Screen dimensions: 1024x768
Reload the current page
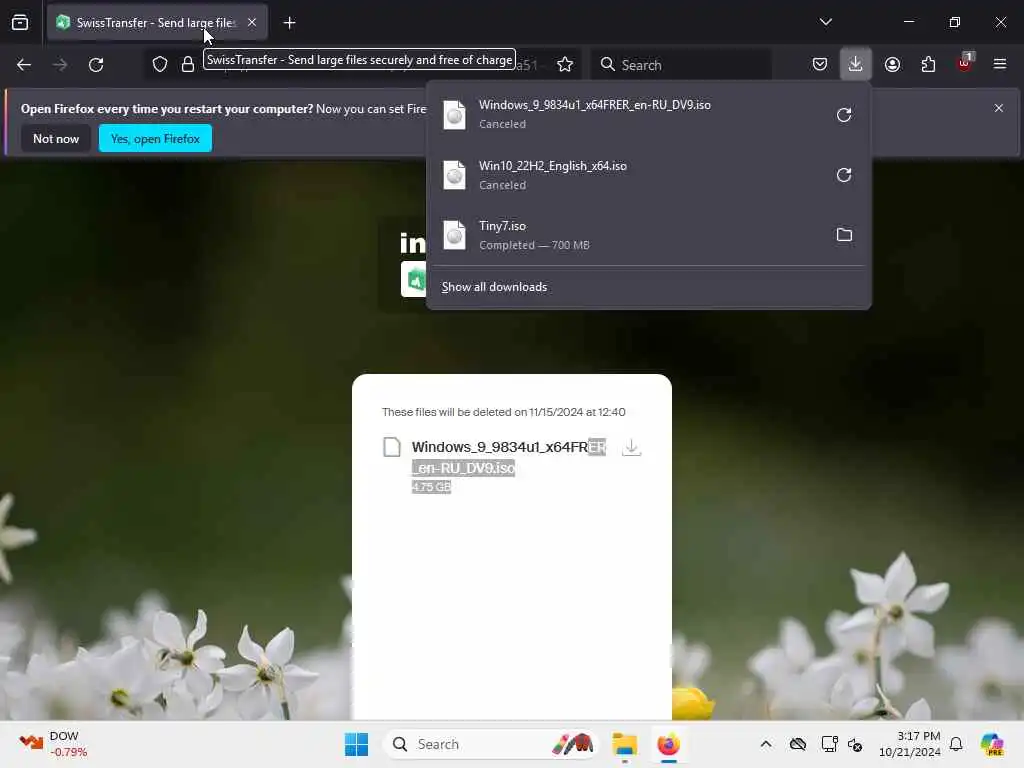coord(96,65)
